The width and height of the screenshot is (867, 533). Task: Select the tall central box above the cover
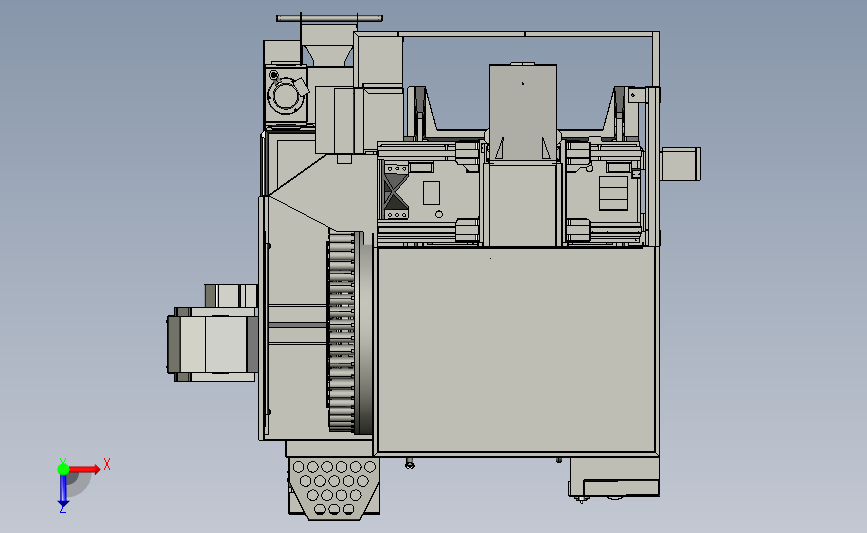pyautogui.click(x=523, y=113)
